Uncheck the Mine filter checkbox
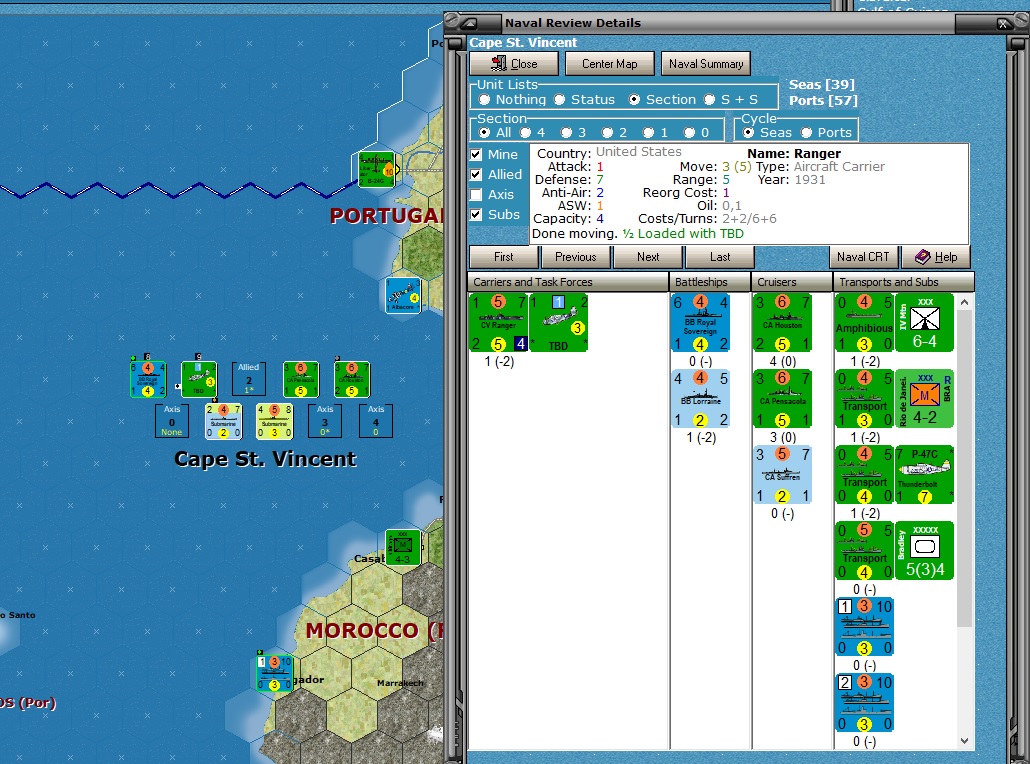Screen dimensions: 1030x764 click(x=475, y=154)
